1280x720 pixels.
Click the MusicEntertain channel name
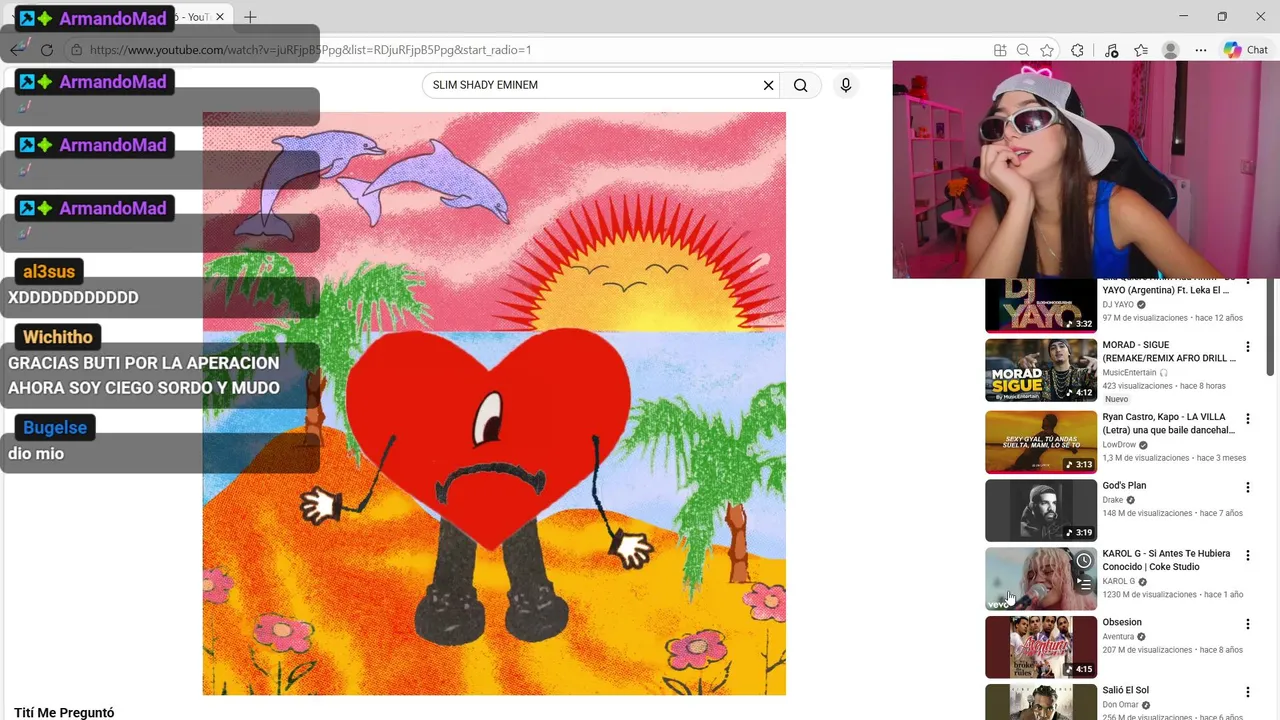click(1129, 372)
